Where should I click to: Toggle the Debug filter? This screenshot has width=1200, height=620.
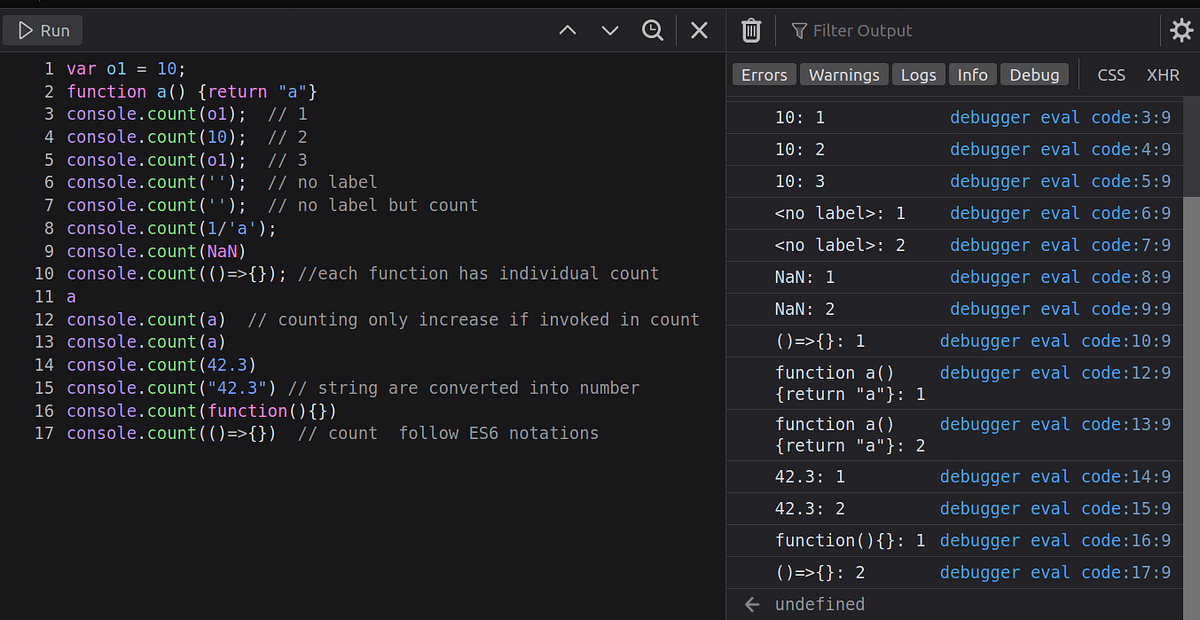(1034, 74)
